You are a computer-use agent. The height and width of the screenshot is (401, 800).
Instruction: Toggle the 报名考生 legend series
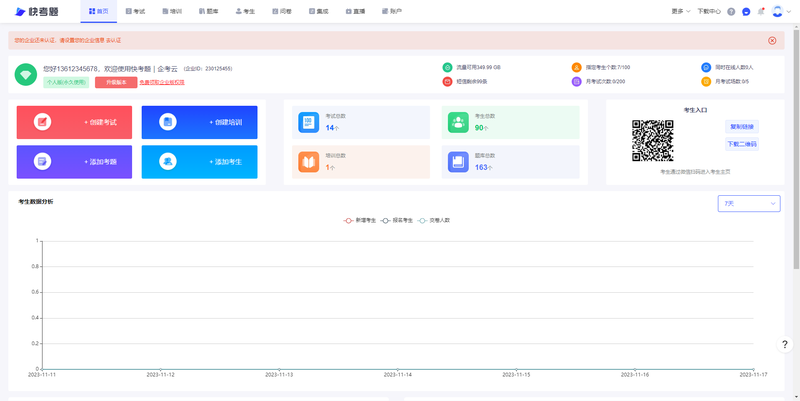396,220
